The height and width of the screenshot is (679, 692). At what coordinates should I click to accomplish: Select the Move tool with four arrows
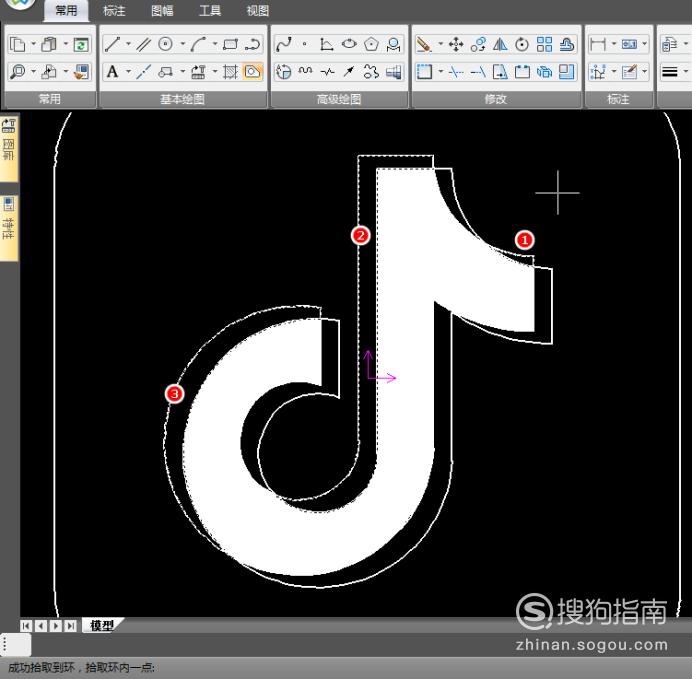(455, 45)
